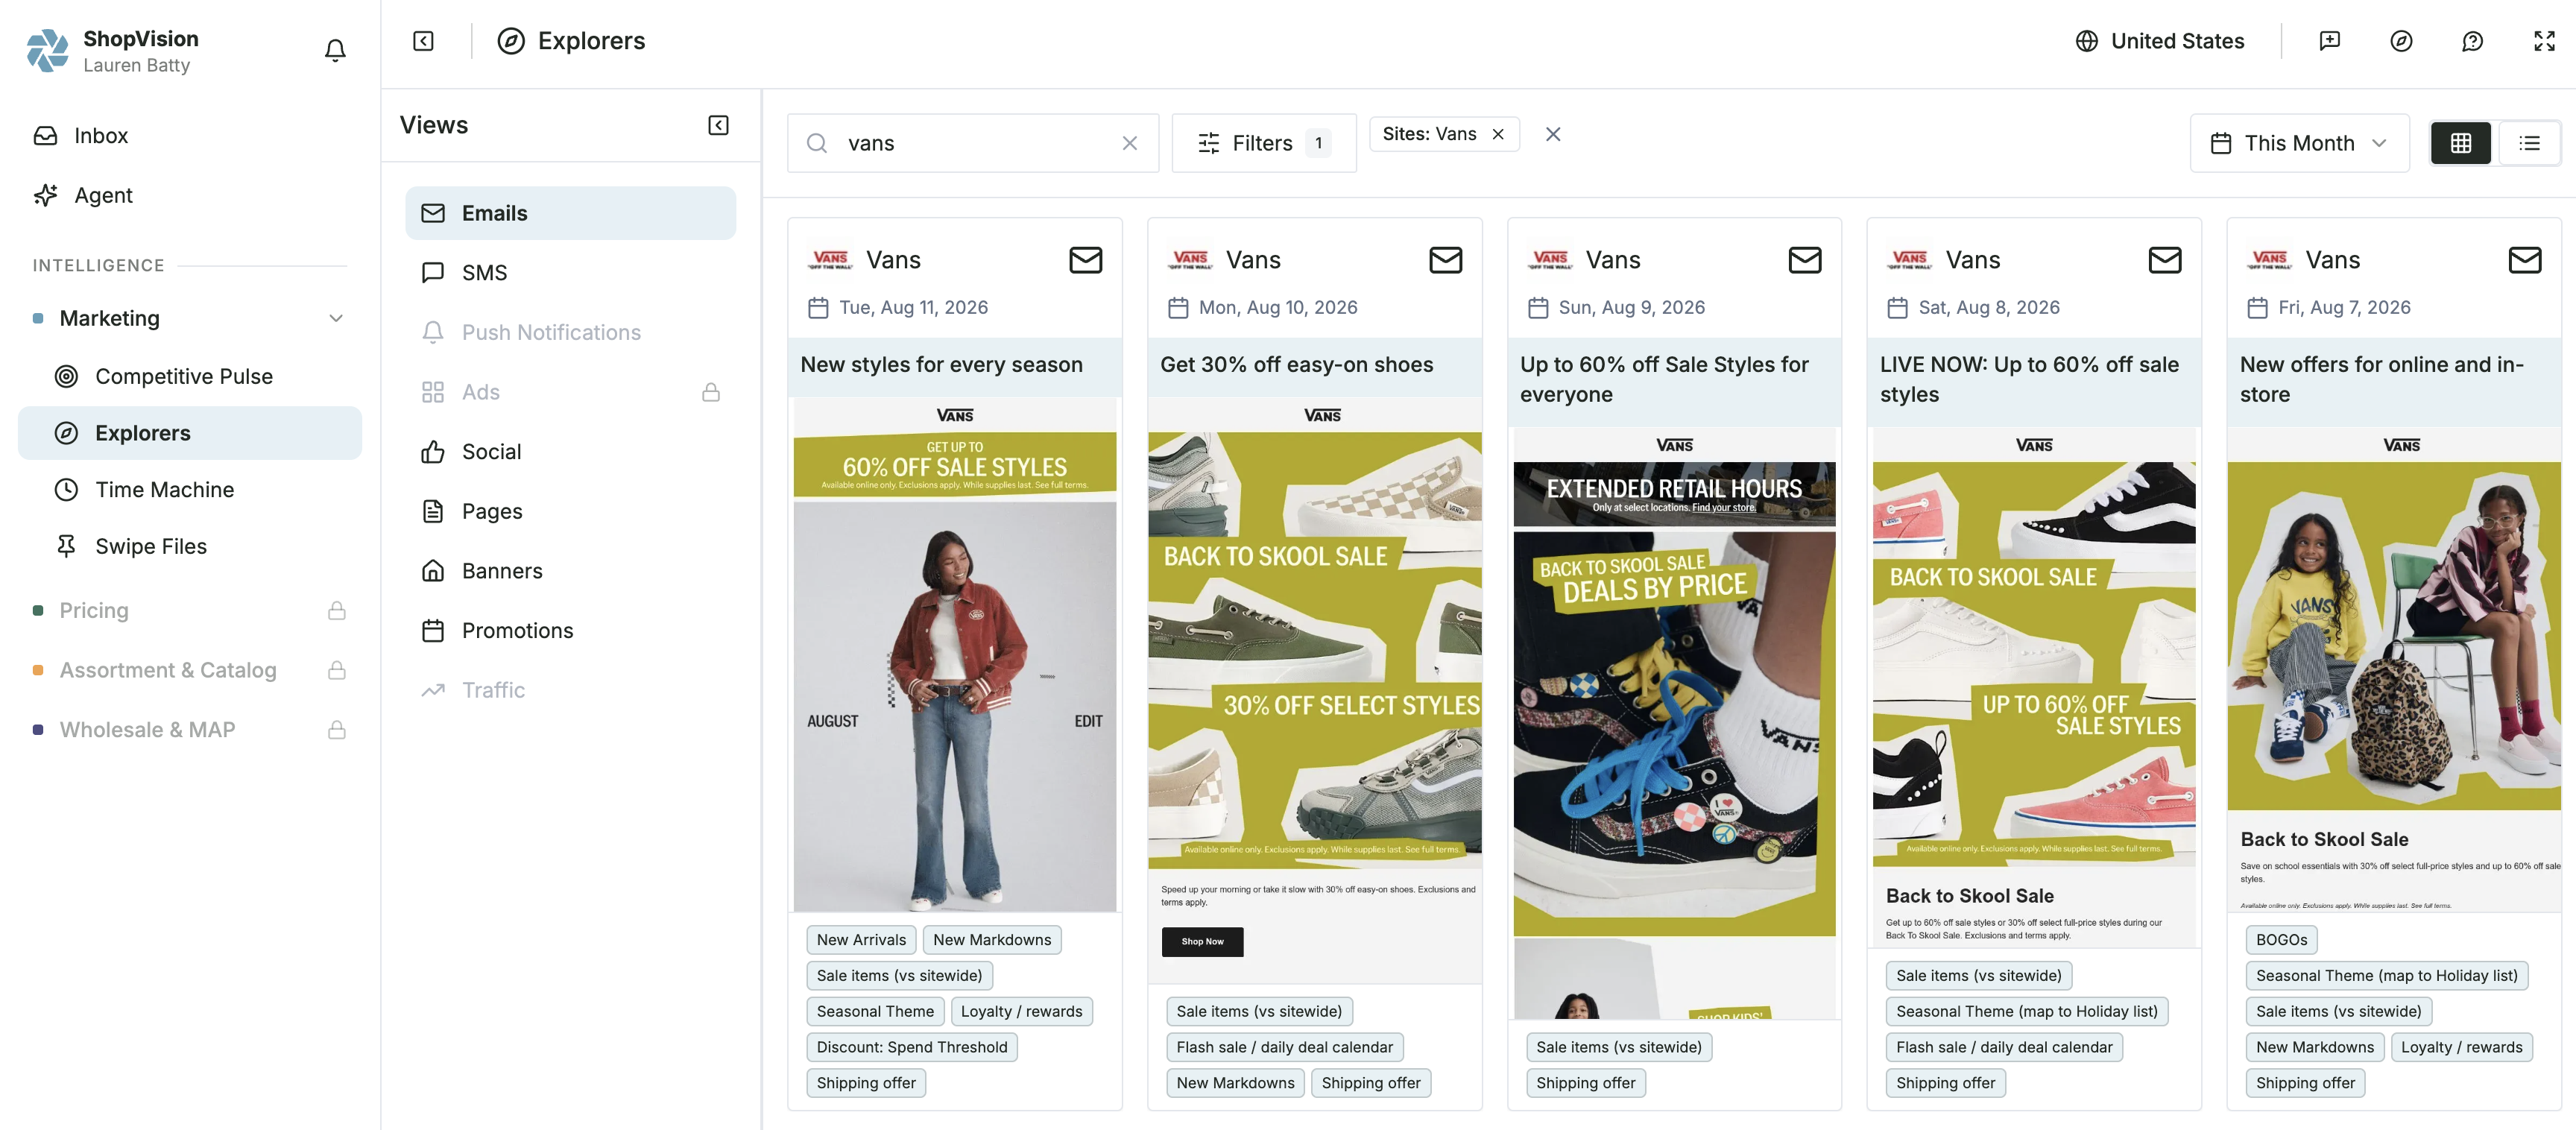The image size is (2576, 1130).
Task: Open 'New offers for online and in-store' email
Action: click(x=2382, y=380)
